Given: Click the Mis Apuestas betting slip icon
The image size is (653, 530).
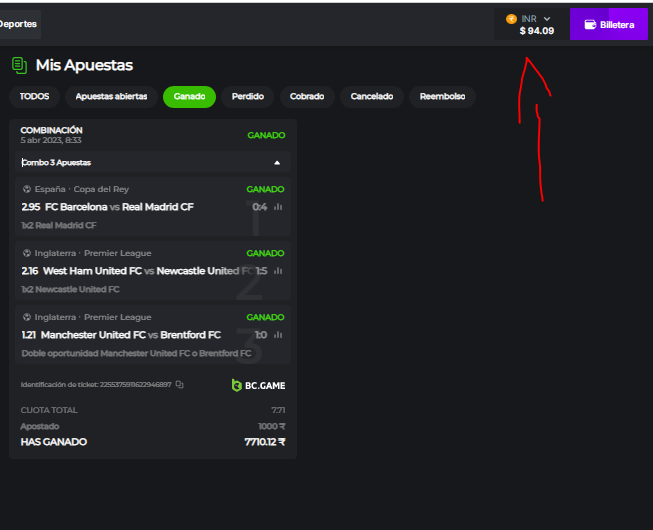Looking at the screenshot, I should (x=19, y=65).
